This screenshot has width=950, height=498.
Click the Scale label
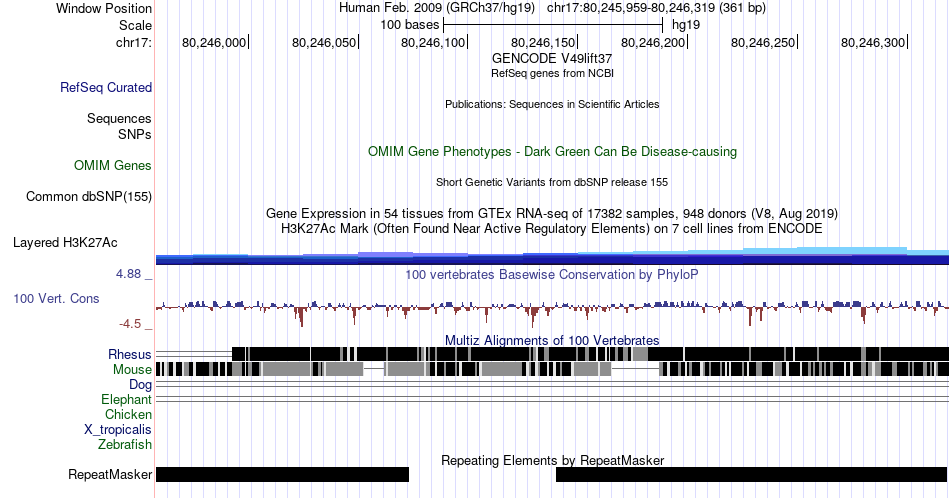click(x=136, y=25)
